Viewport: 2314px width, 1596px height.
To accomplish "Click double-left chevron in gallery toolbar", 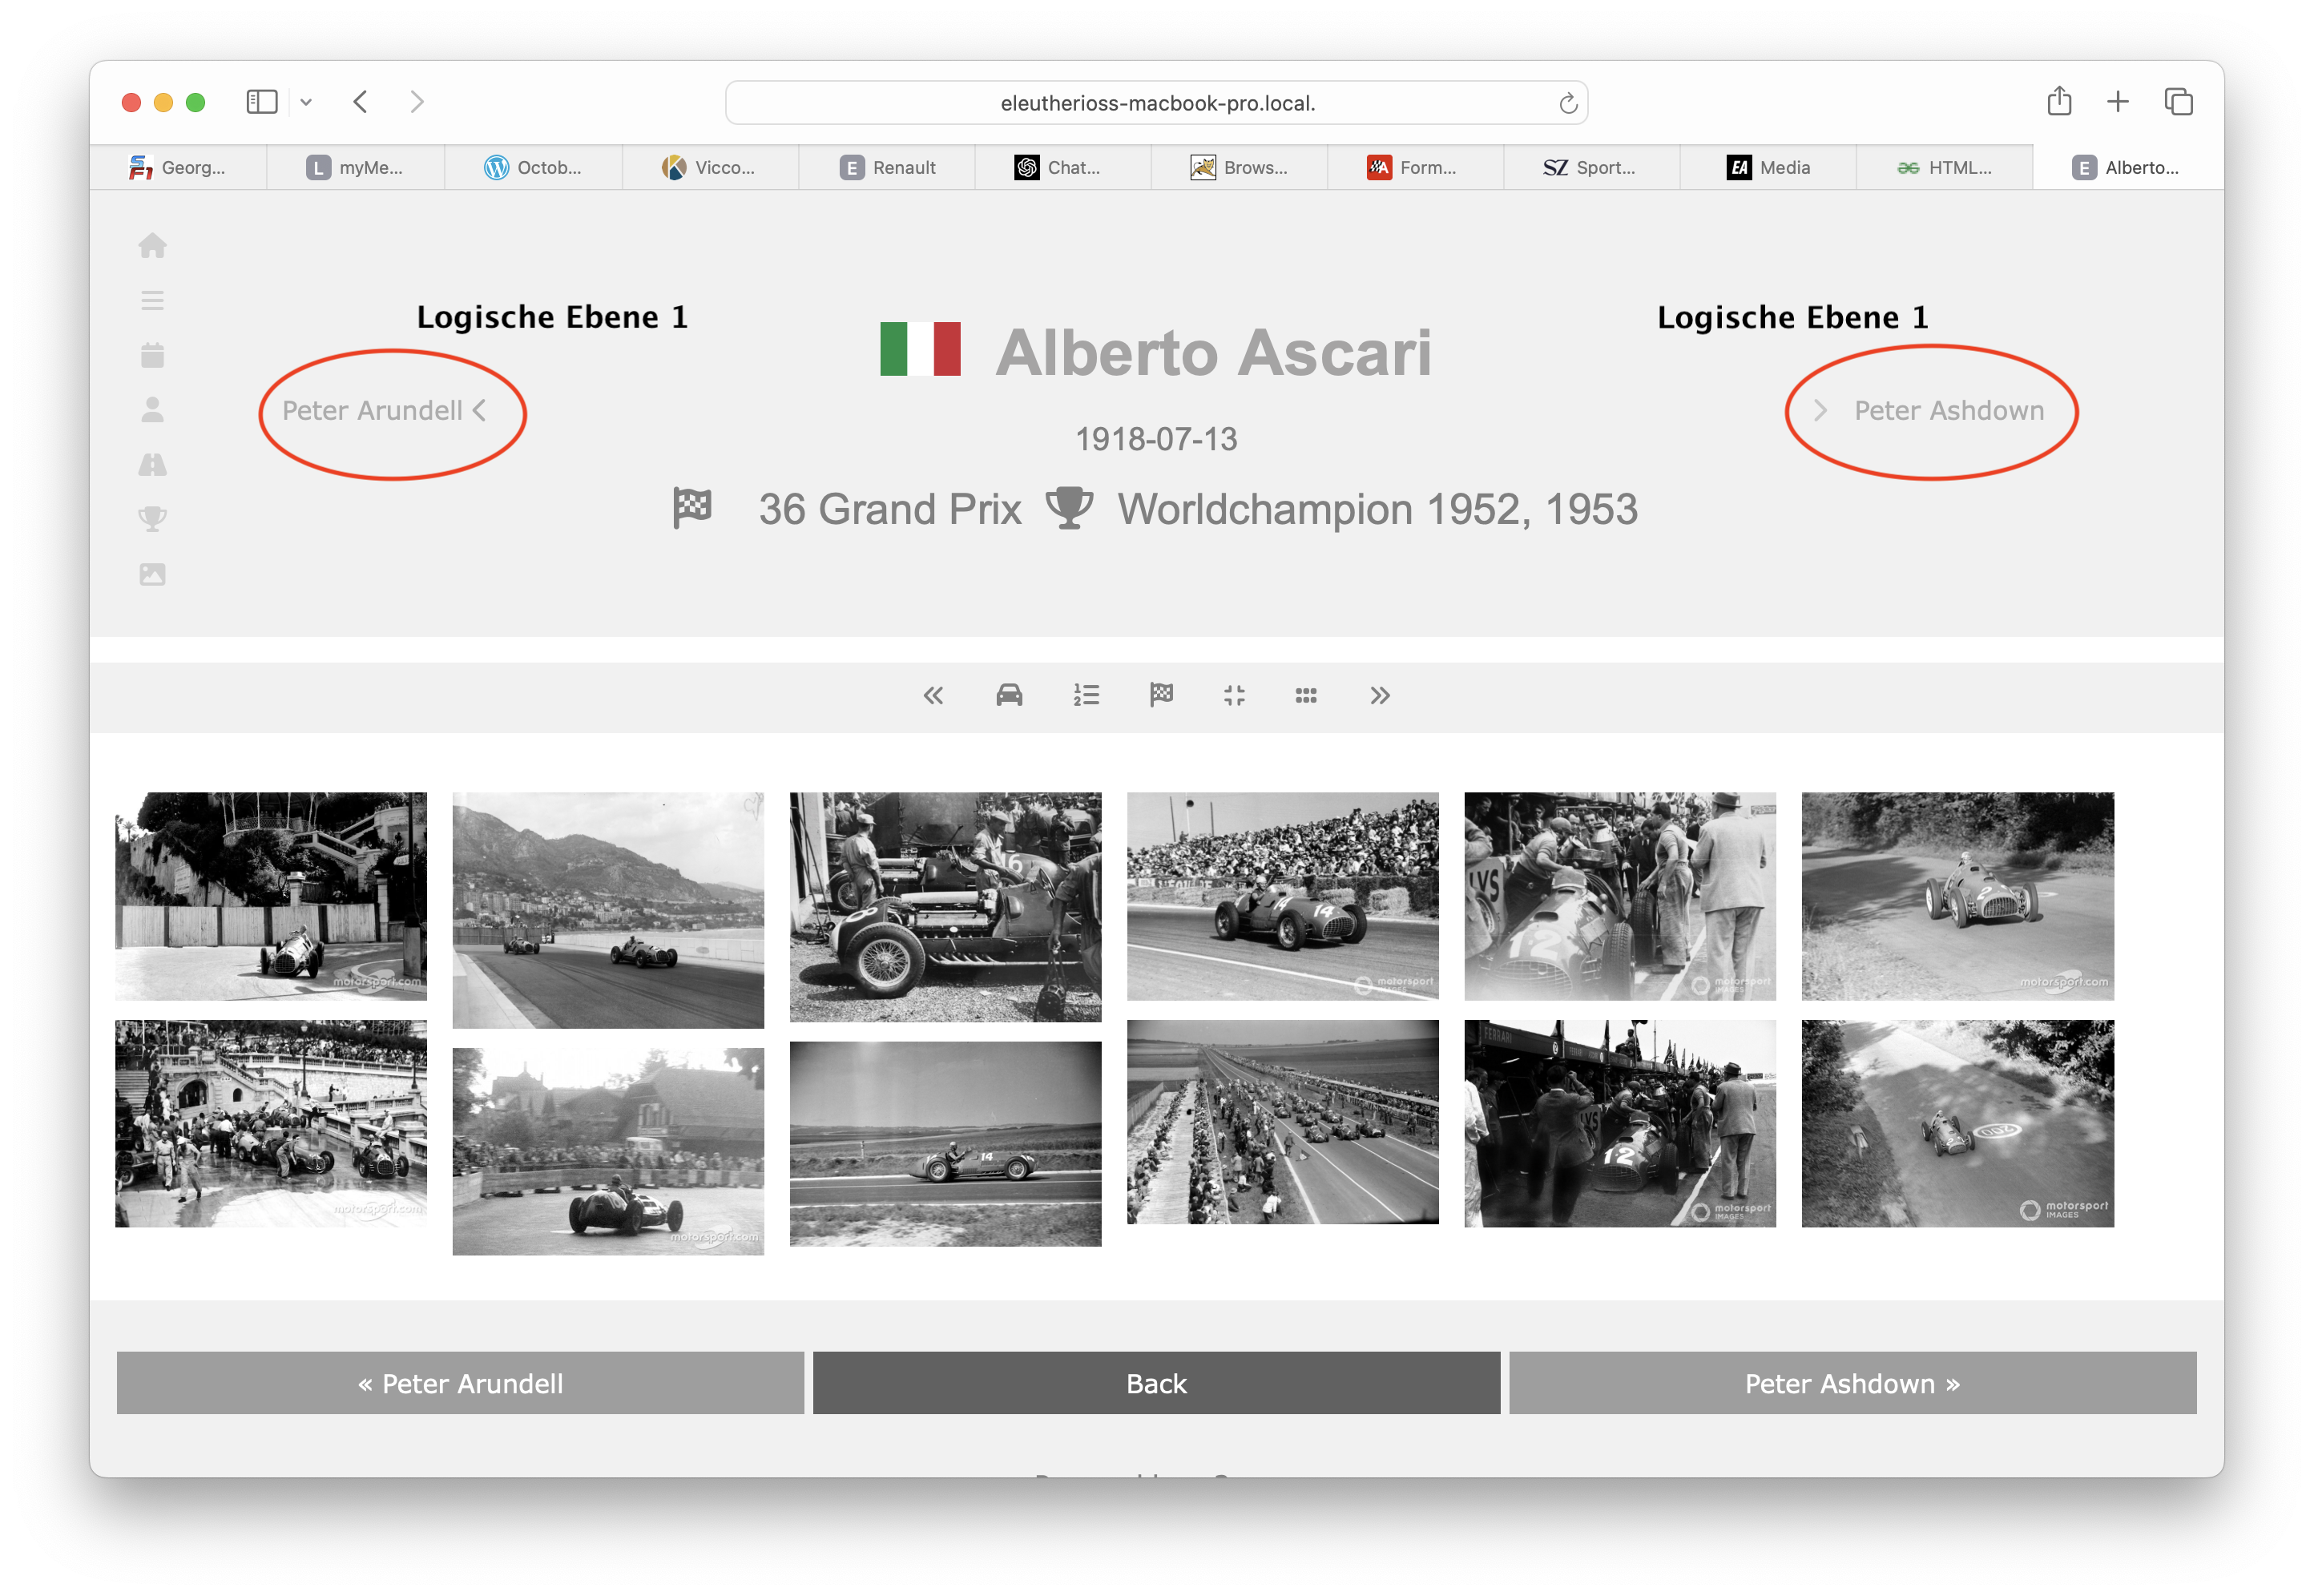I will (x=933, y=695).
